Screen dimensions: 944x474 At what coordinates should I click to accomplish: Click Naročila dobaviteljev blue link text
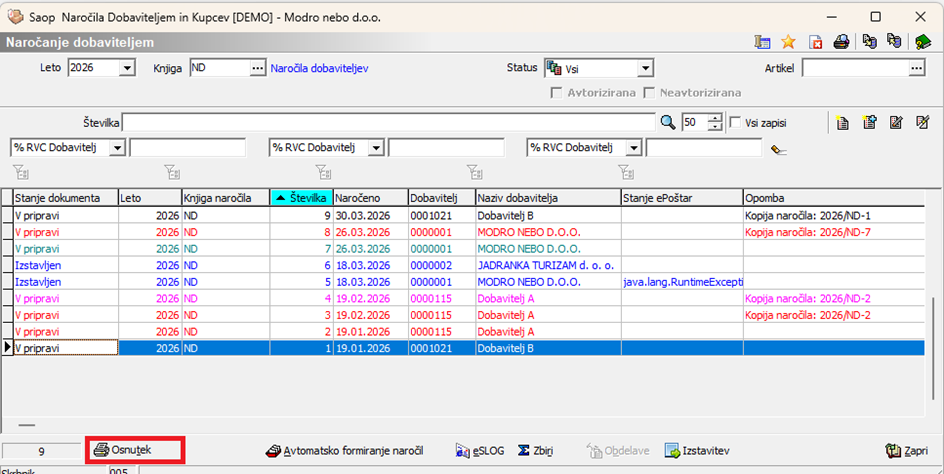[319, 68]
